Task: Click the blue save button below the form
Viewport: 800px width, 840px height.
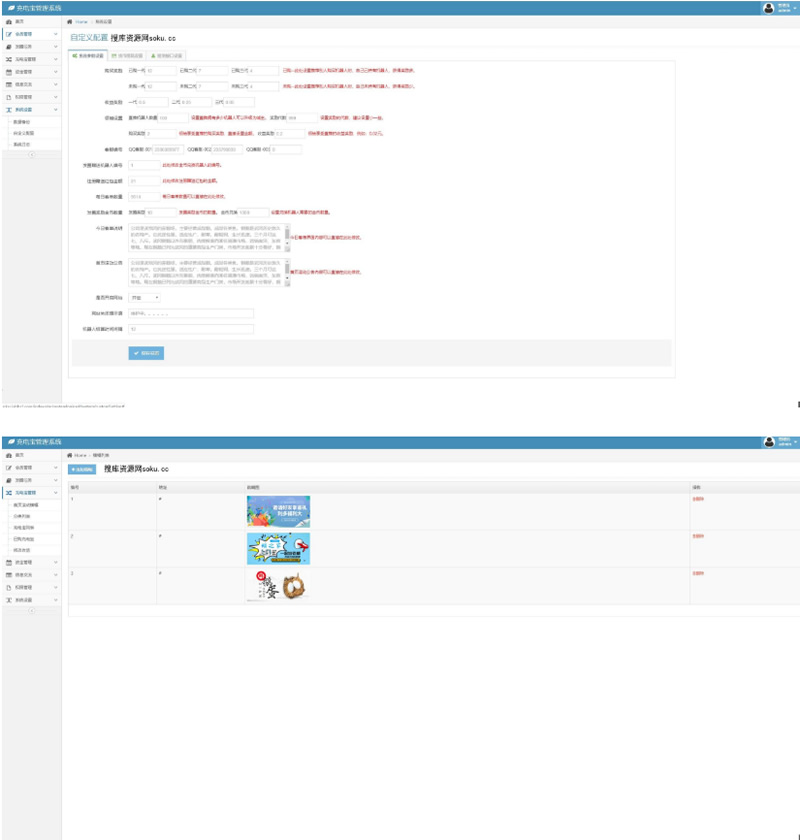Action: pyautogui.click(x=146, y=353)
